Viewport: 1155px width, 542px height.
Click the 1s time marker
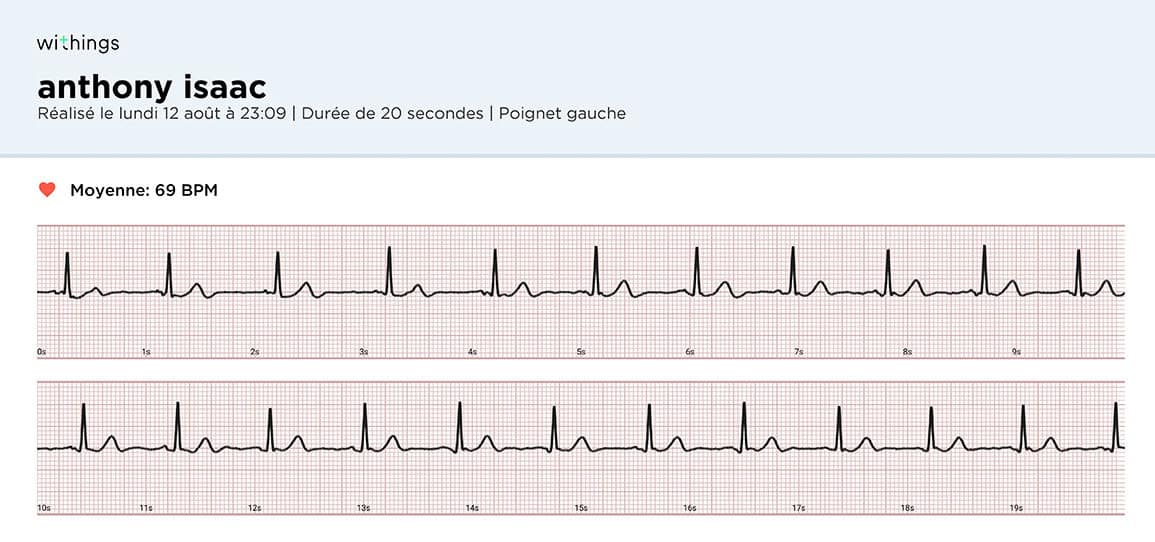click(146, 353)
